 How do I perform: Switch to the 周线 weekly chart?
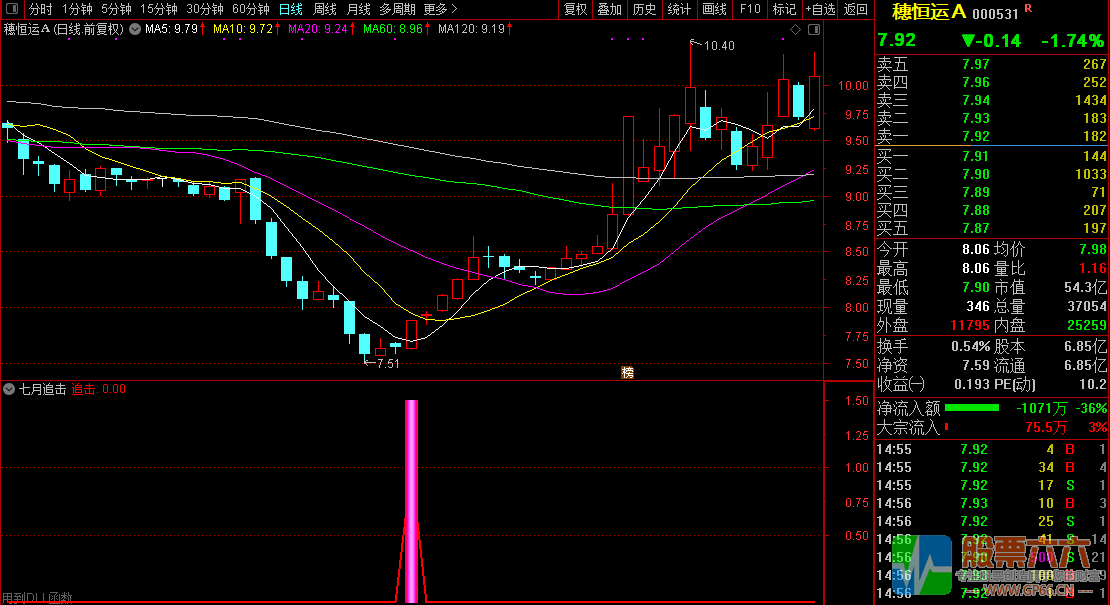click(x=325, y=9)
